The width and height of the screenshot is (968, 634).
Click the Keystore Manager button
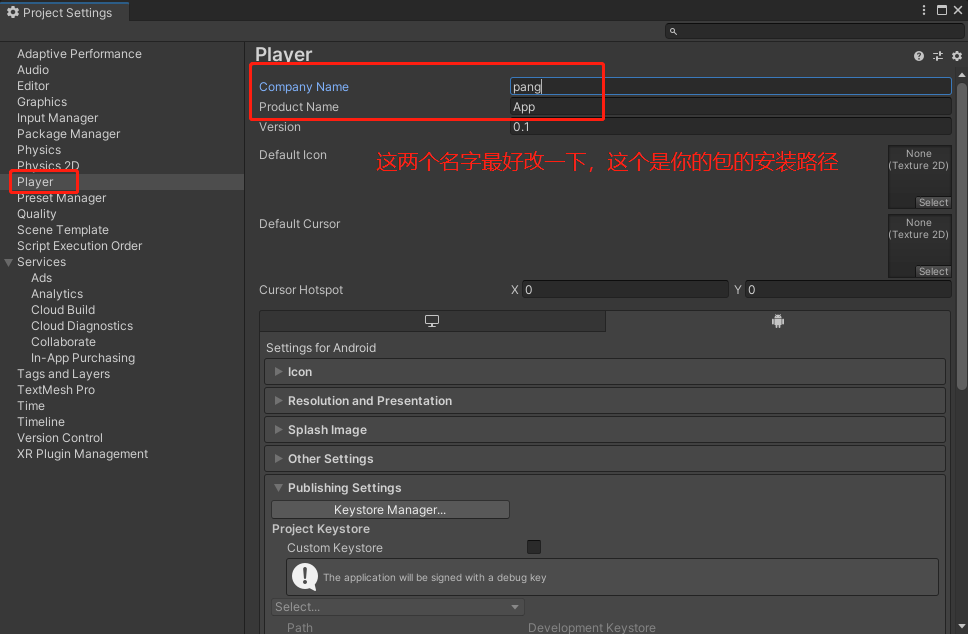click(x=389, y=509)
